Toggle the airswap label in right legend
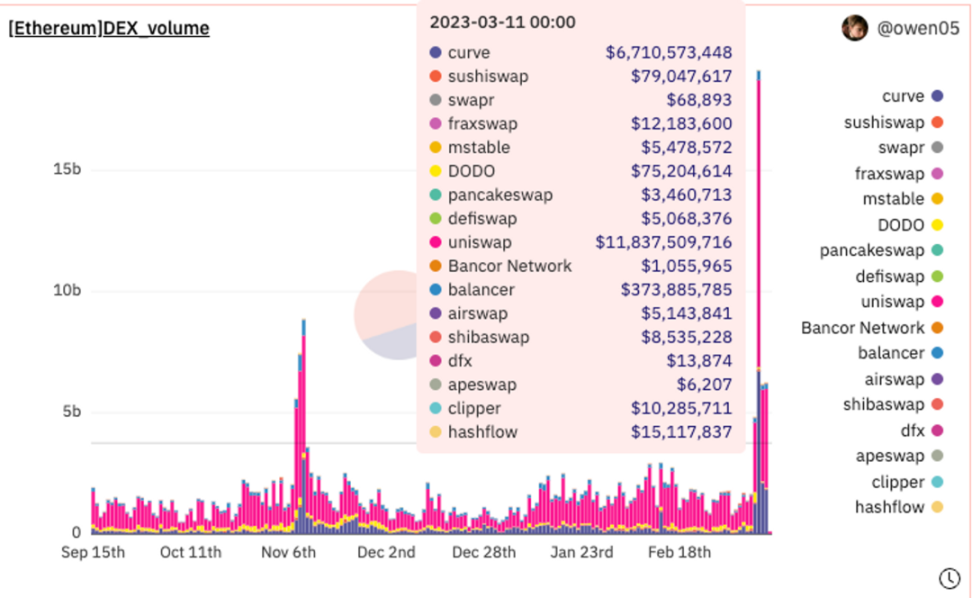The width and height of the screenshot is (972, 598). click(894, 379)
